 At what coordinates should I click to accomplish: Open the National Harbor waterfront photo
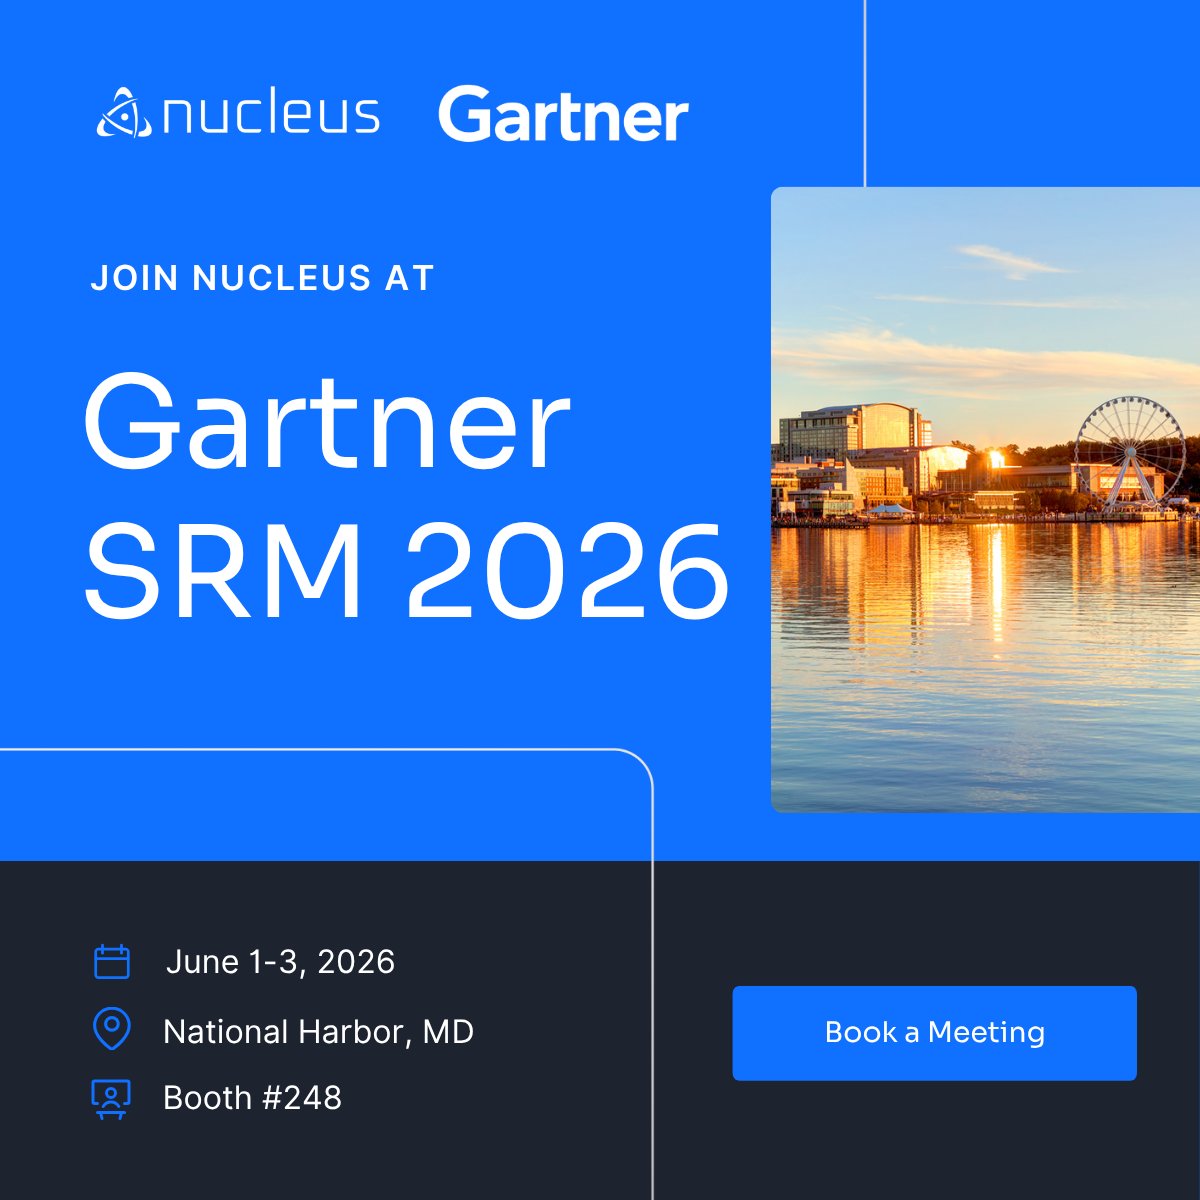(985, 499)
